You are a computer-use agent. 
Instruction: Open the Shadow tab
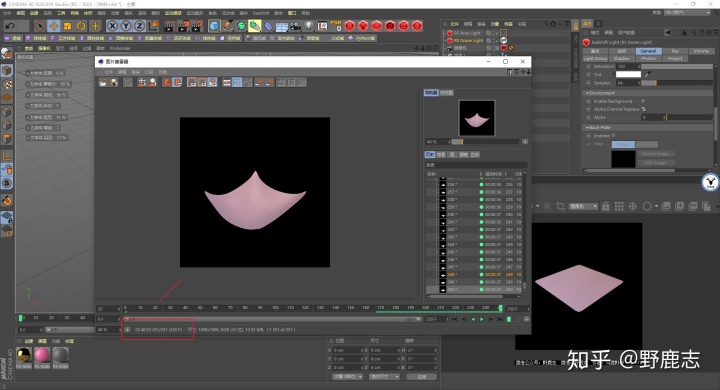pyautogui.click(x=622, y=59)
